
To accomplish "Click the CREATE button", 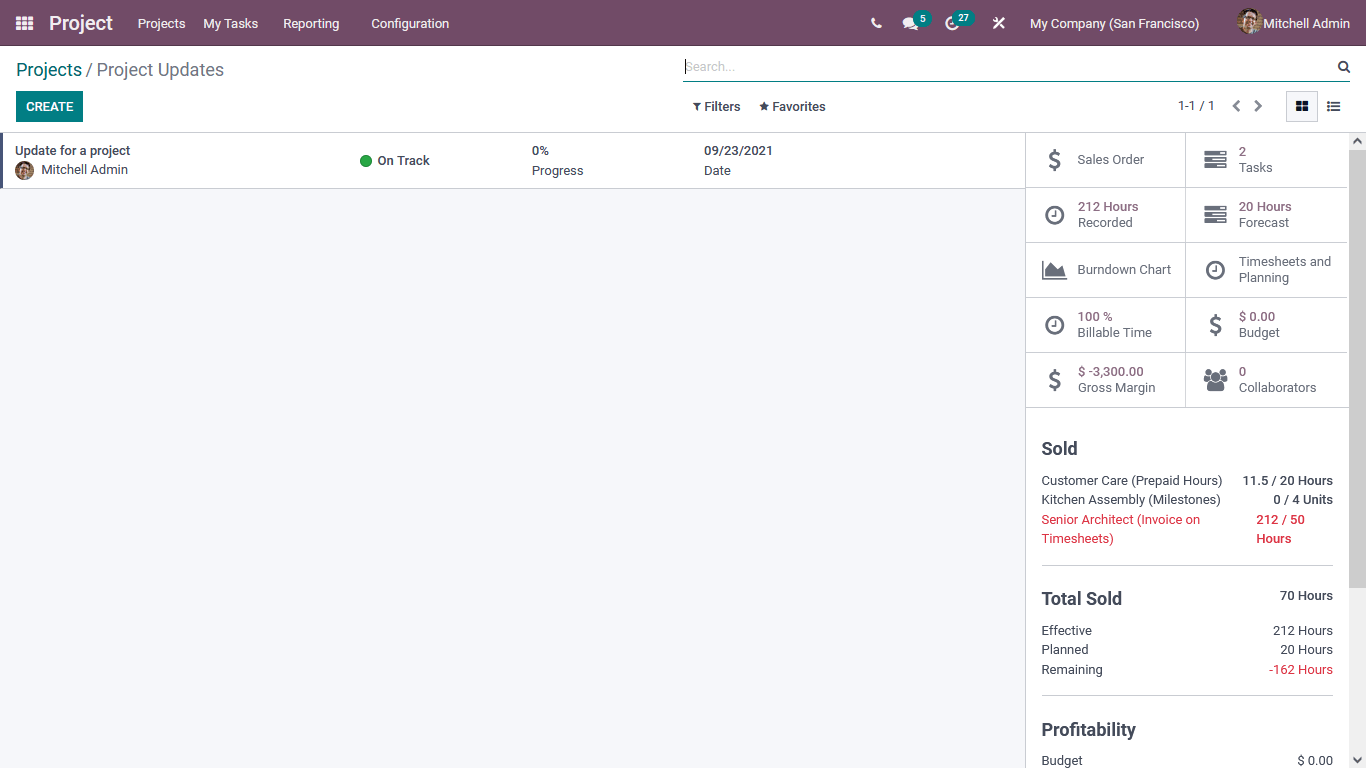I will click(x=49, y=107).
